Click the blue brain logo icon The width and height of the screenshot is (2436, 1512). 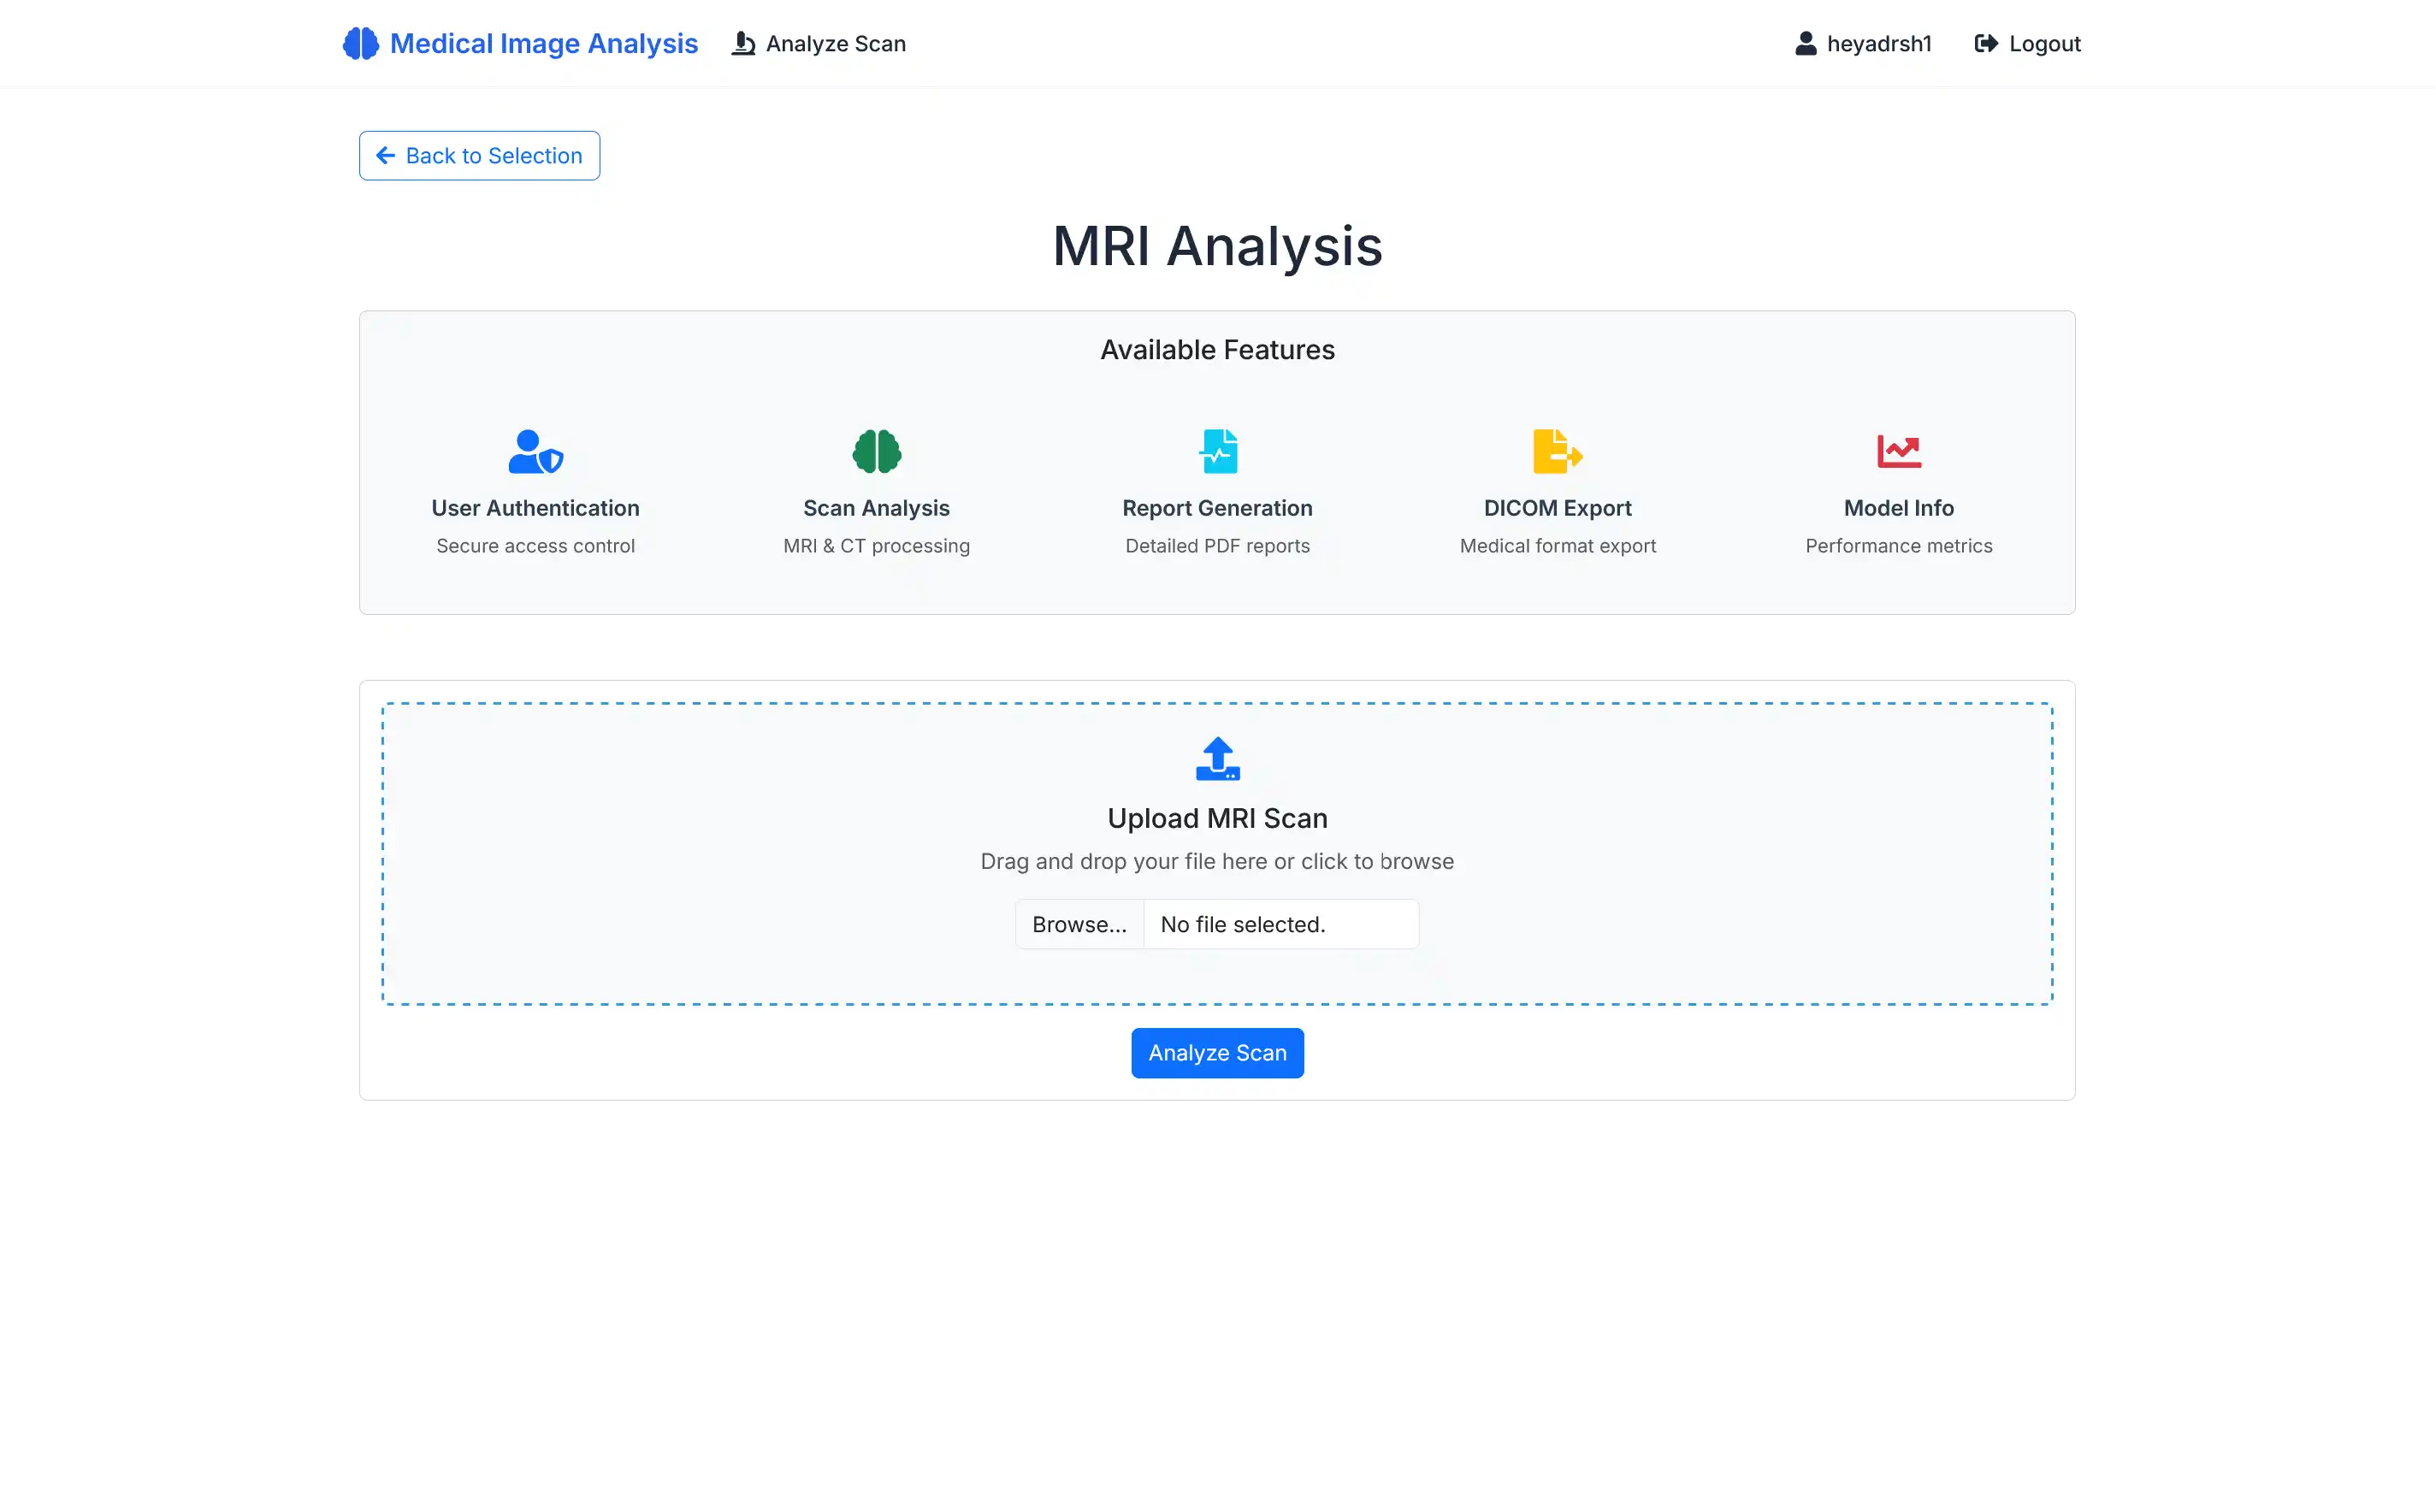[360, 43]
